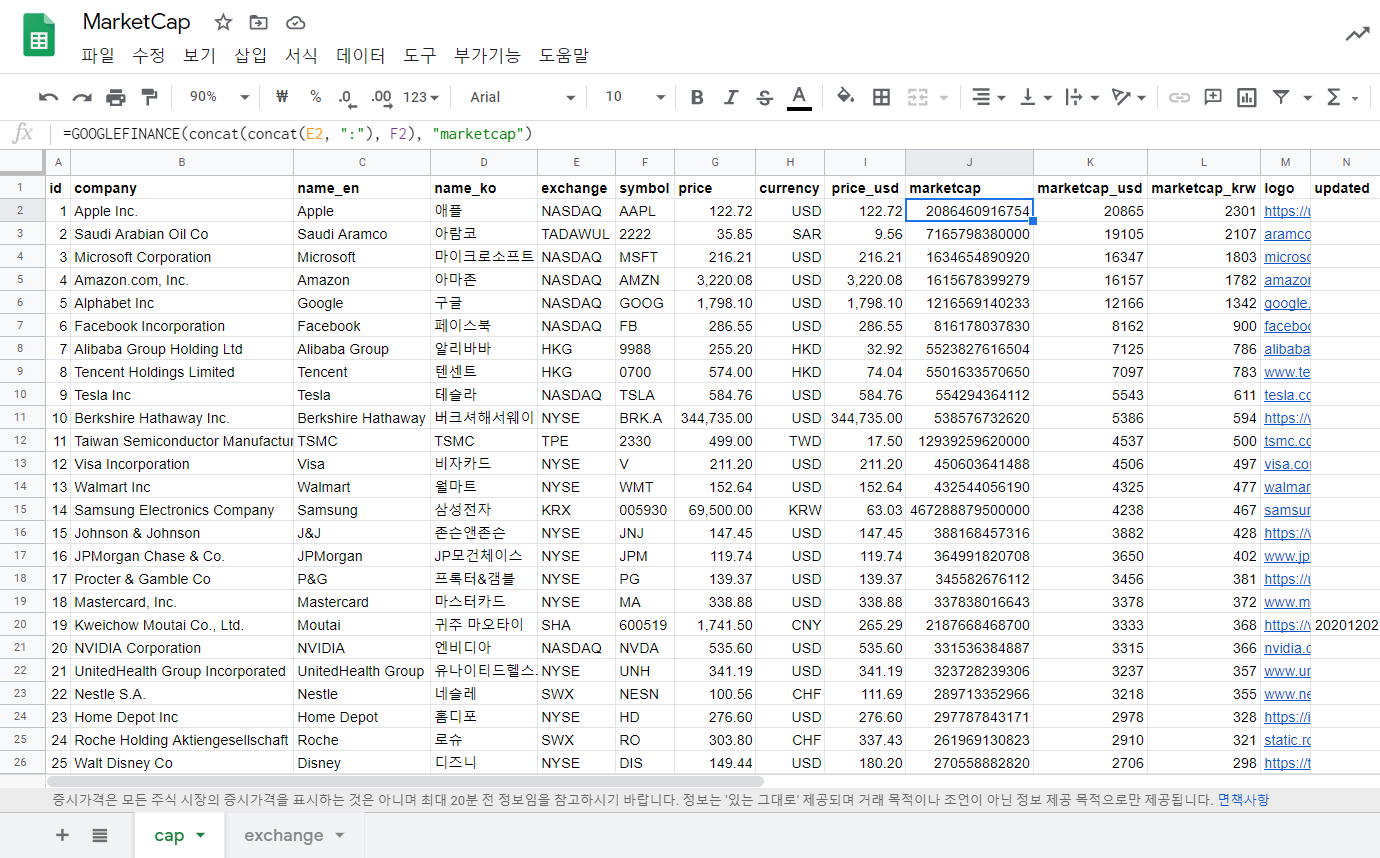Open the 부가기능 menu
1380x858 pixels.
pos(487,56)
